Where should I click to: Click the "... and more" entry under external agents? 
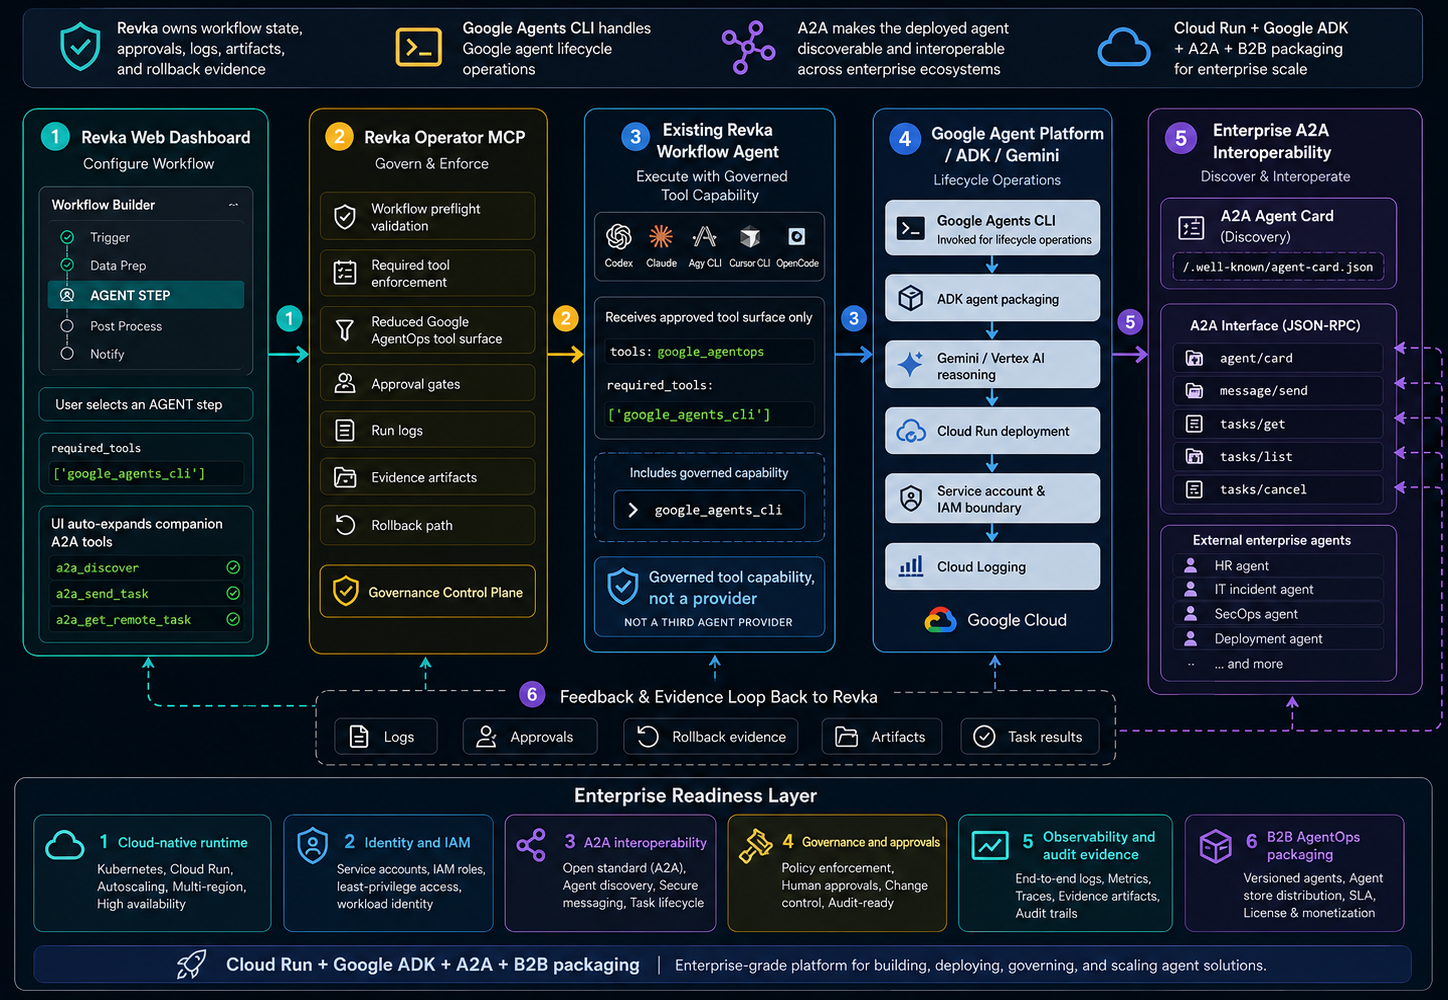(1248, 664)
